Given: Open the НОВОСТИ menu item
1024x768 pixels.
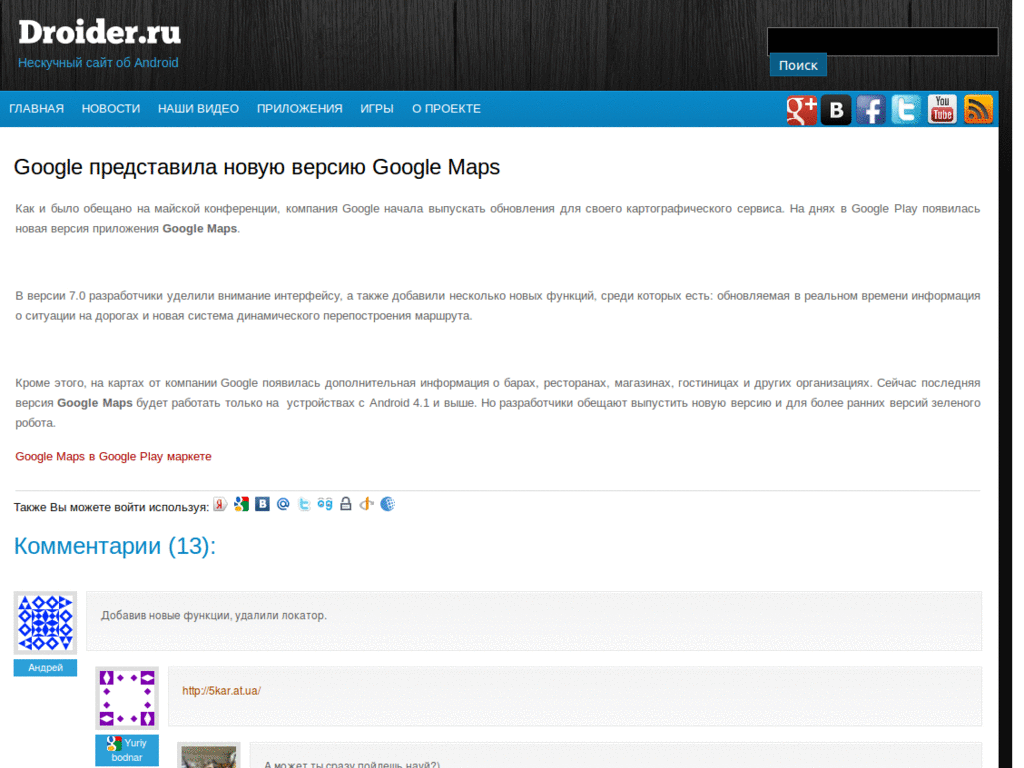Looking at the screenshot, I should 111,108.
